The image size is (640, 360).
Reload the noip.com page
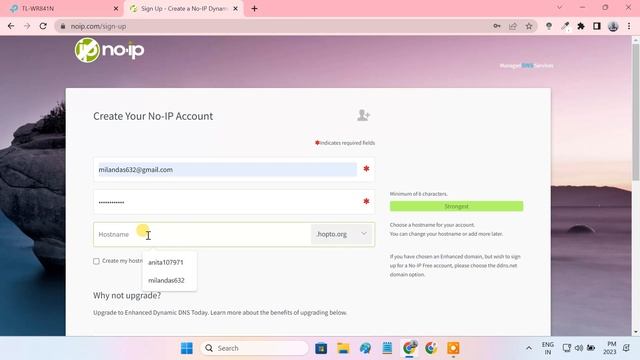click(43, 26)
